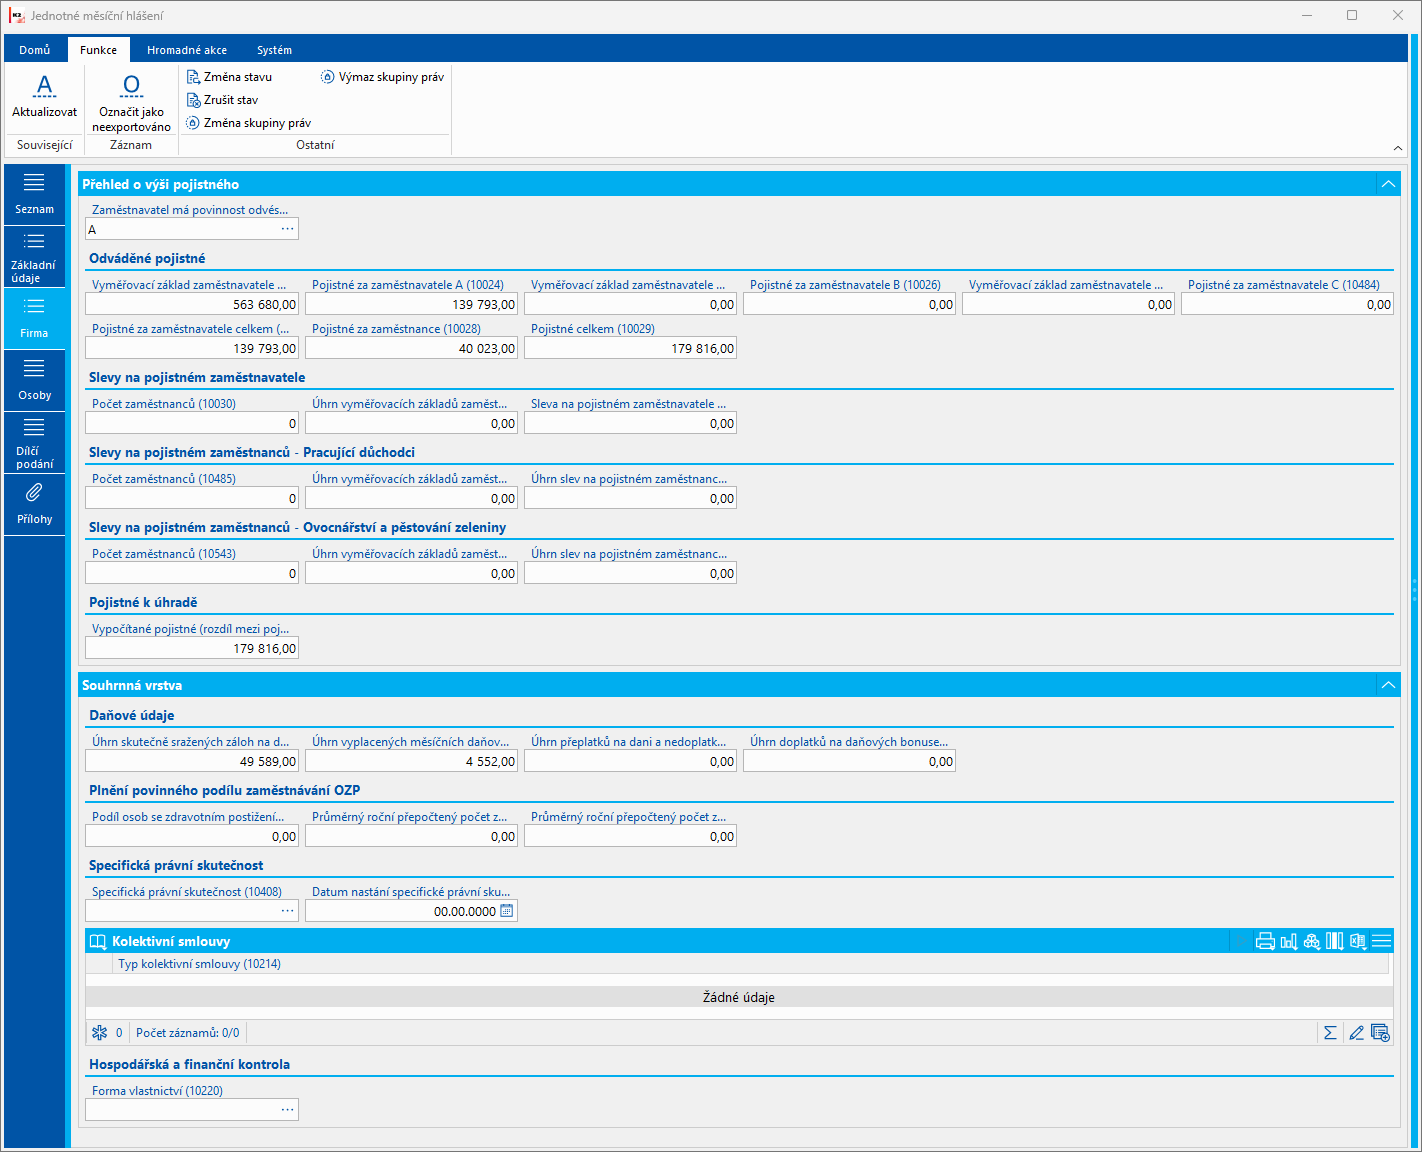Click Pojistné za zaměstnavatele A field

(411, 304)
